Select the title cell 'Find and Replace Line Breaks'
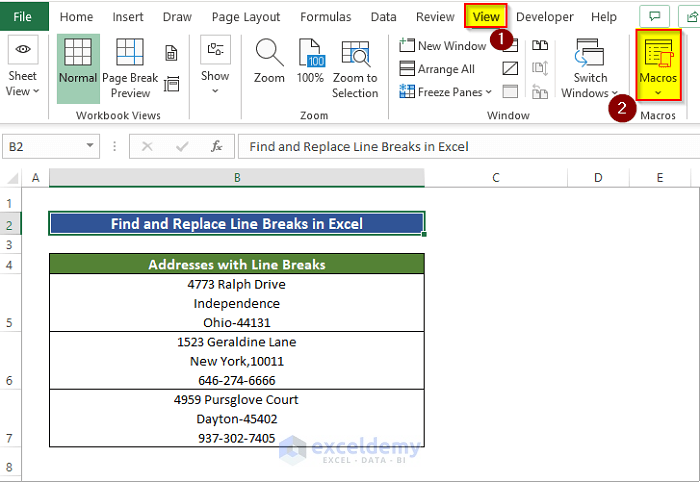This screenshot has width=700, height=482. [237, 224]
